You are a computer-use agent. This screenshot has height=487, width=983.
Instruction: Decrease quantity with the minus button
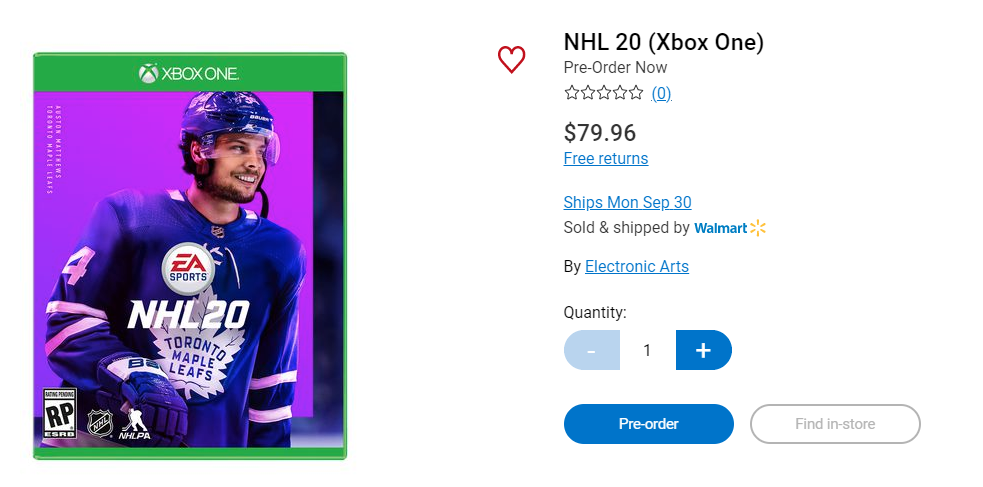[591, 350]
